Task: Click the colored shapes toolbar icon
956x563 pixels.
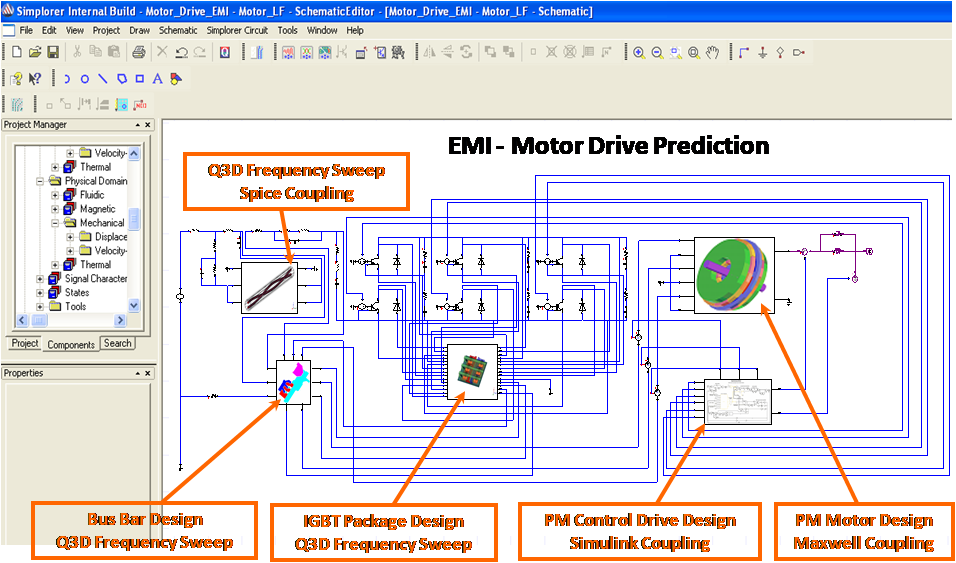Action: point(176,79)
